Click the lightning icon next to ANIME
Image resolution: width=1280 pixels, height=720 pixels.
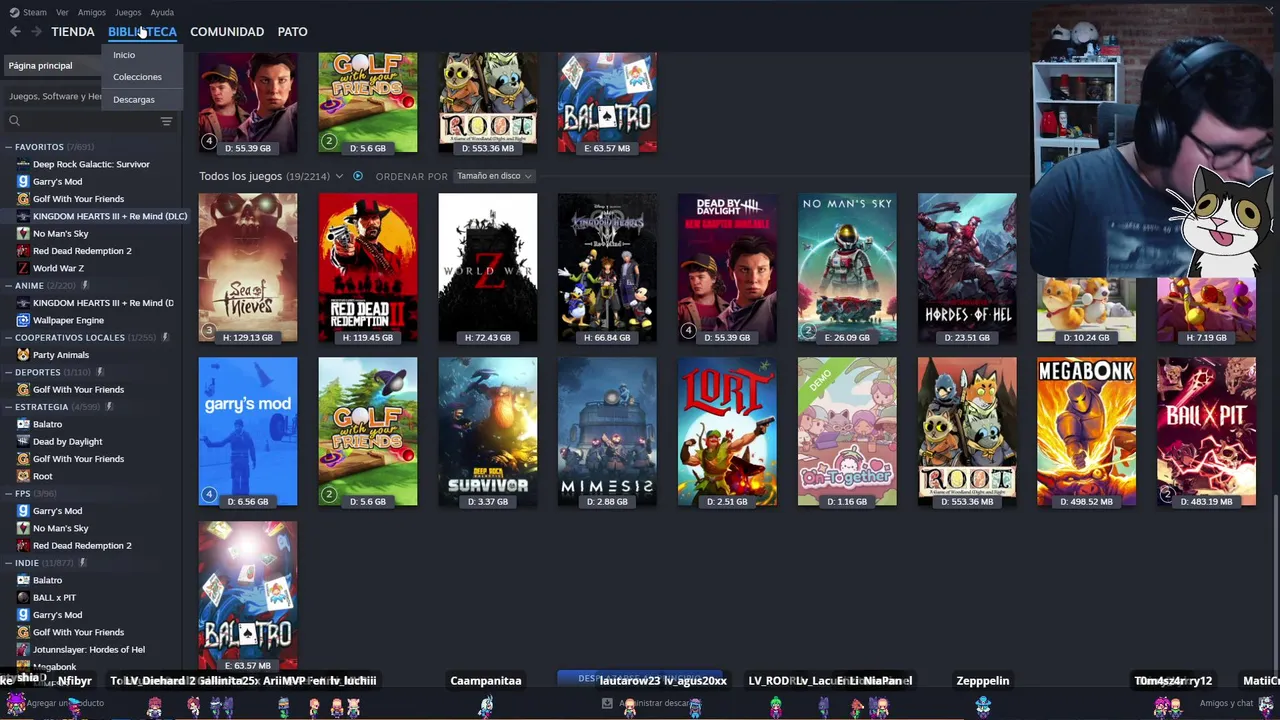[x=85, y=286]
